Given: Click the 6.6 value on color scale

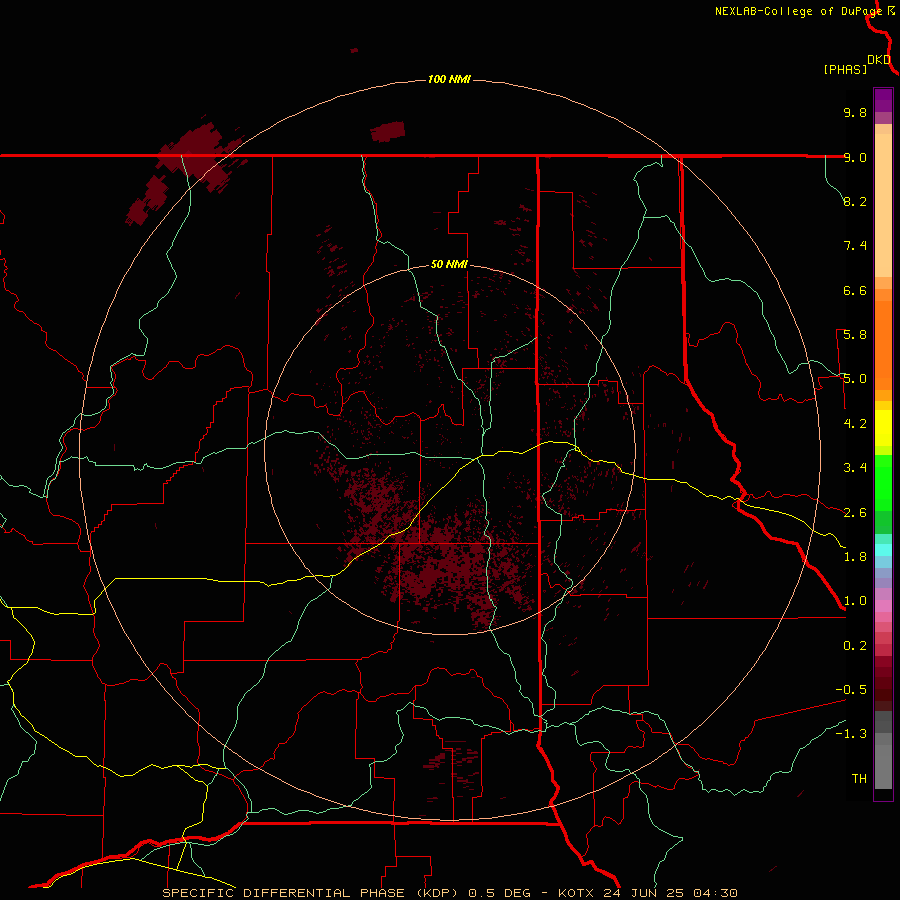Looking at the screenshot, I should click(x=855, y=290).
